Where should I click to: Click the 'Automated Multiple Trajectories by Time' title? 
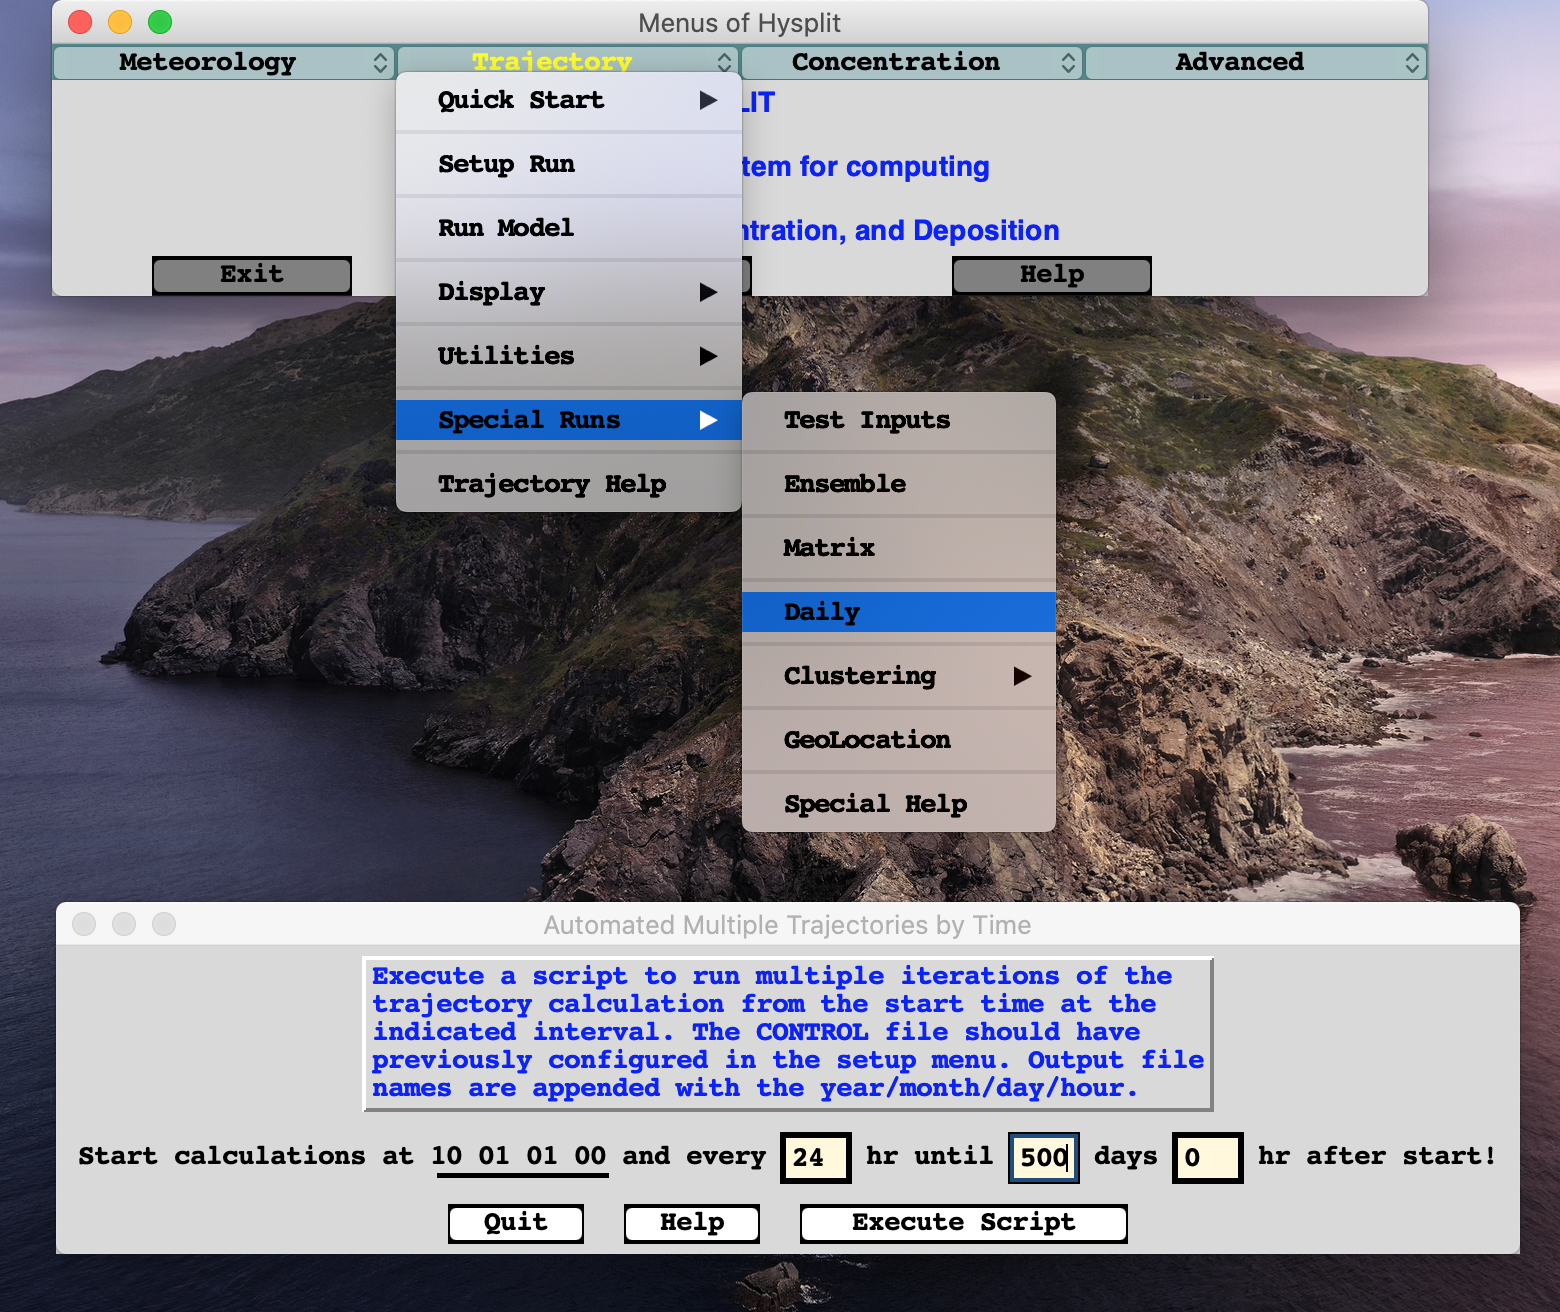[x=787, y=925]
